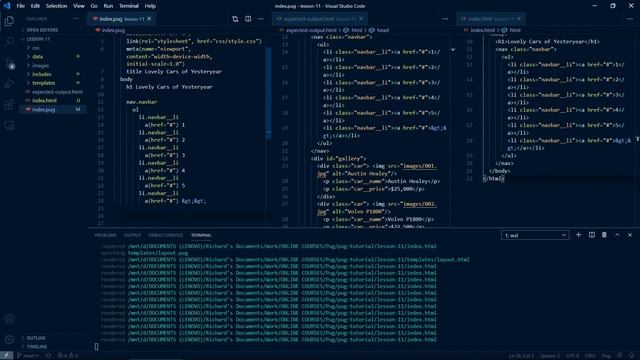Open the Source Control view
Viewport: 640px width, 360px height.
click(9, 63)
